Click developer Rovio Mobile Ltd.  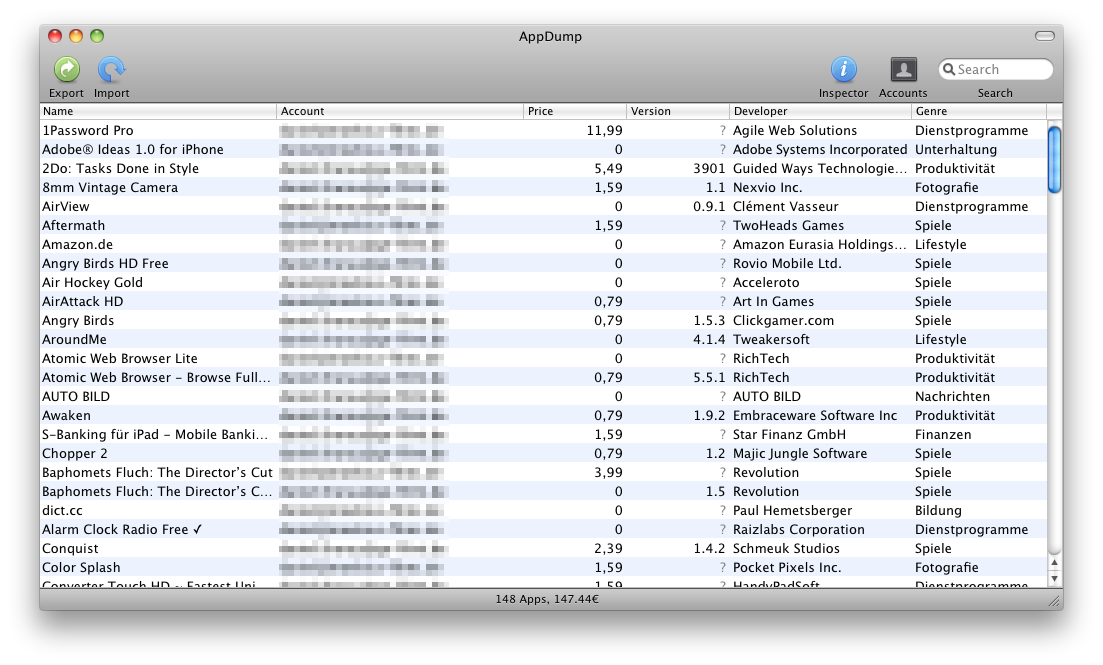click(787, 263)
